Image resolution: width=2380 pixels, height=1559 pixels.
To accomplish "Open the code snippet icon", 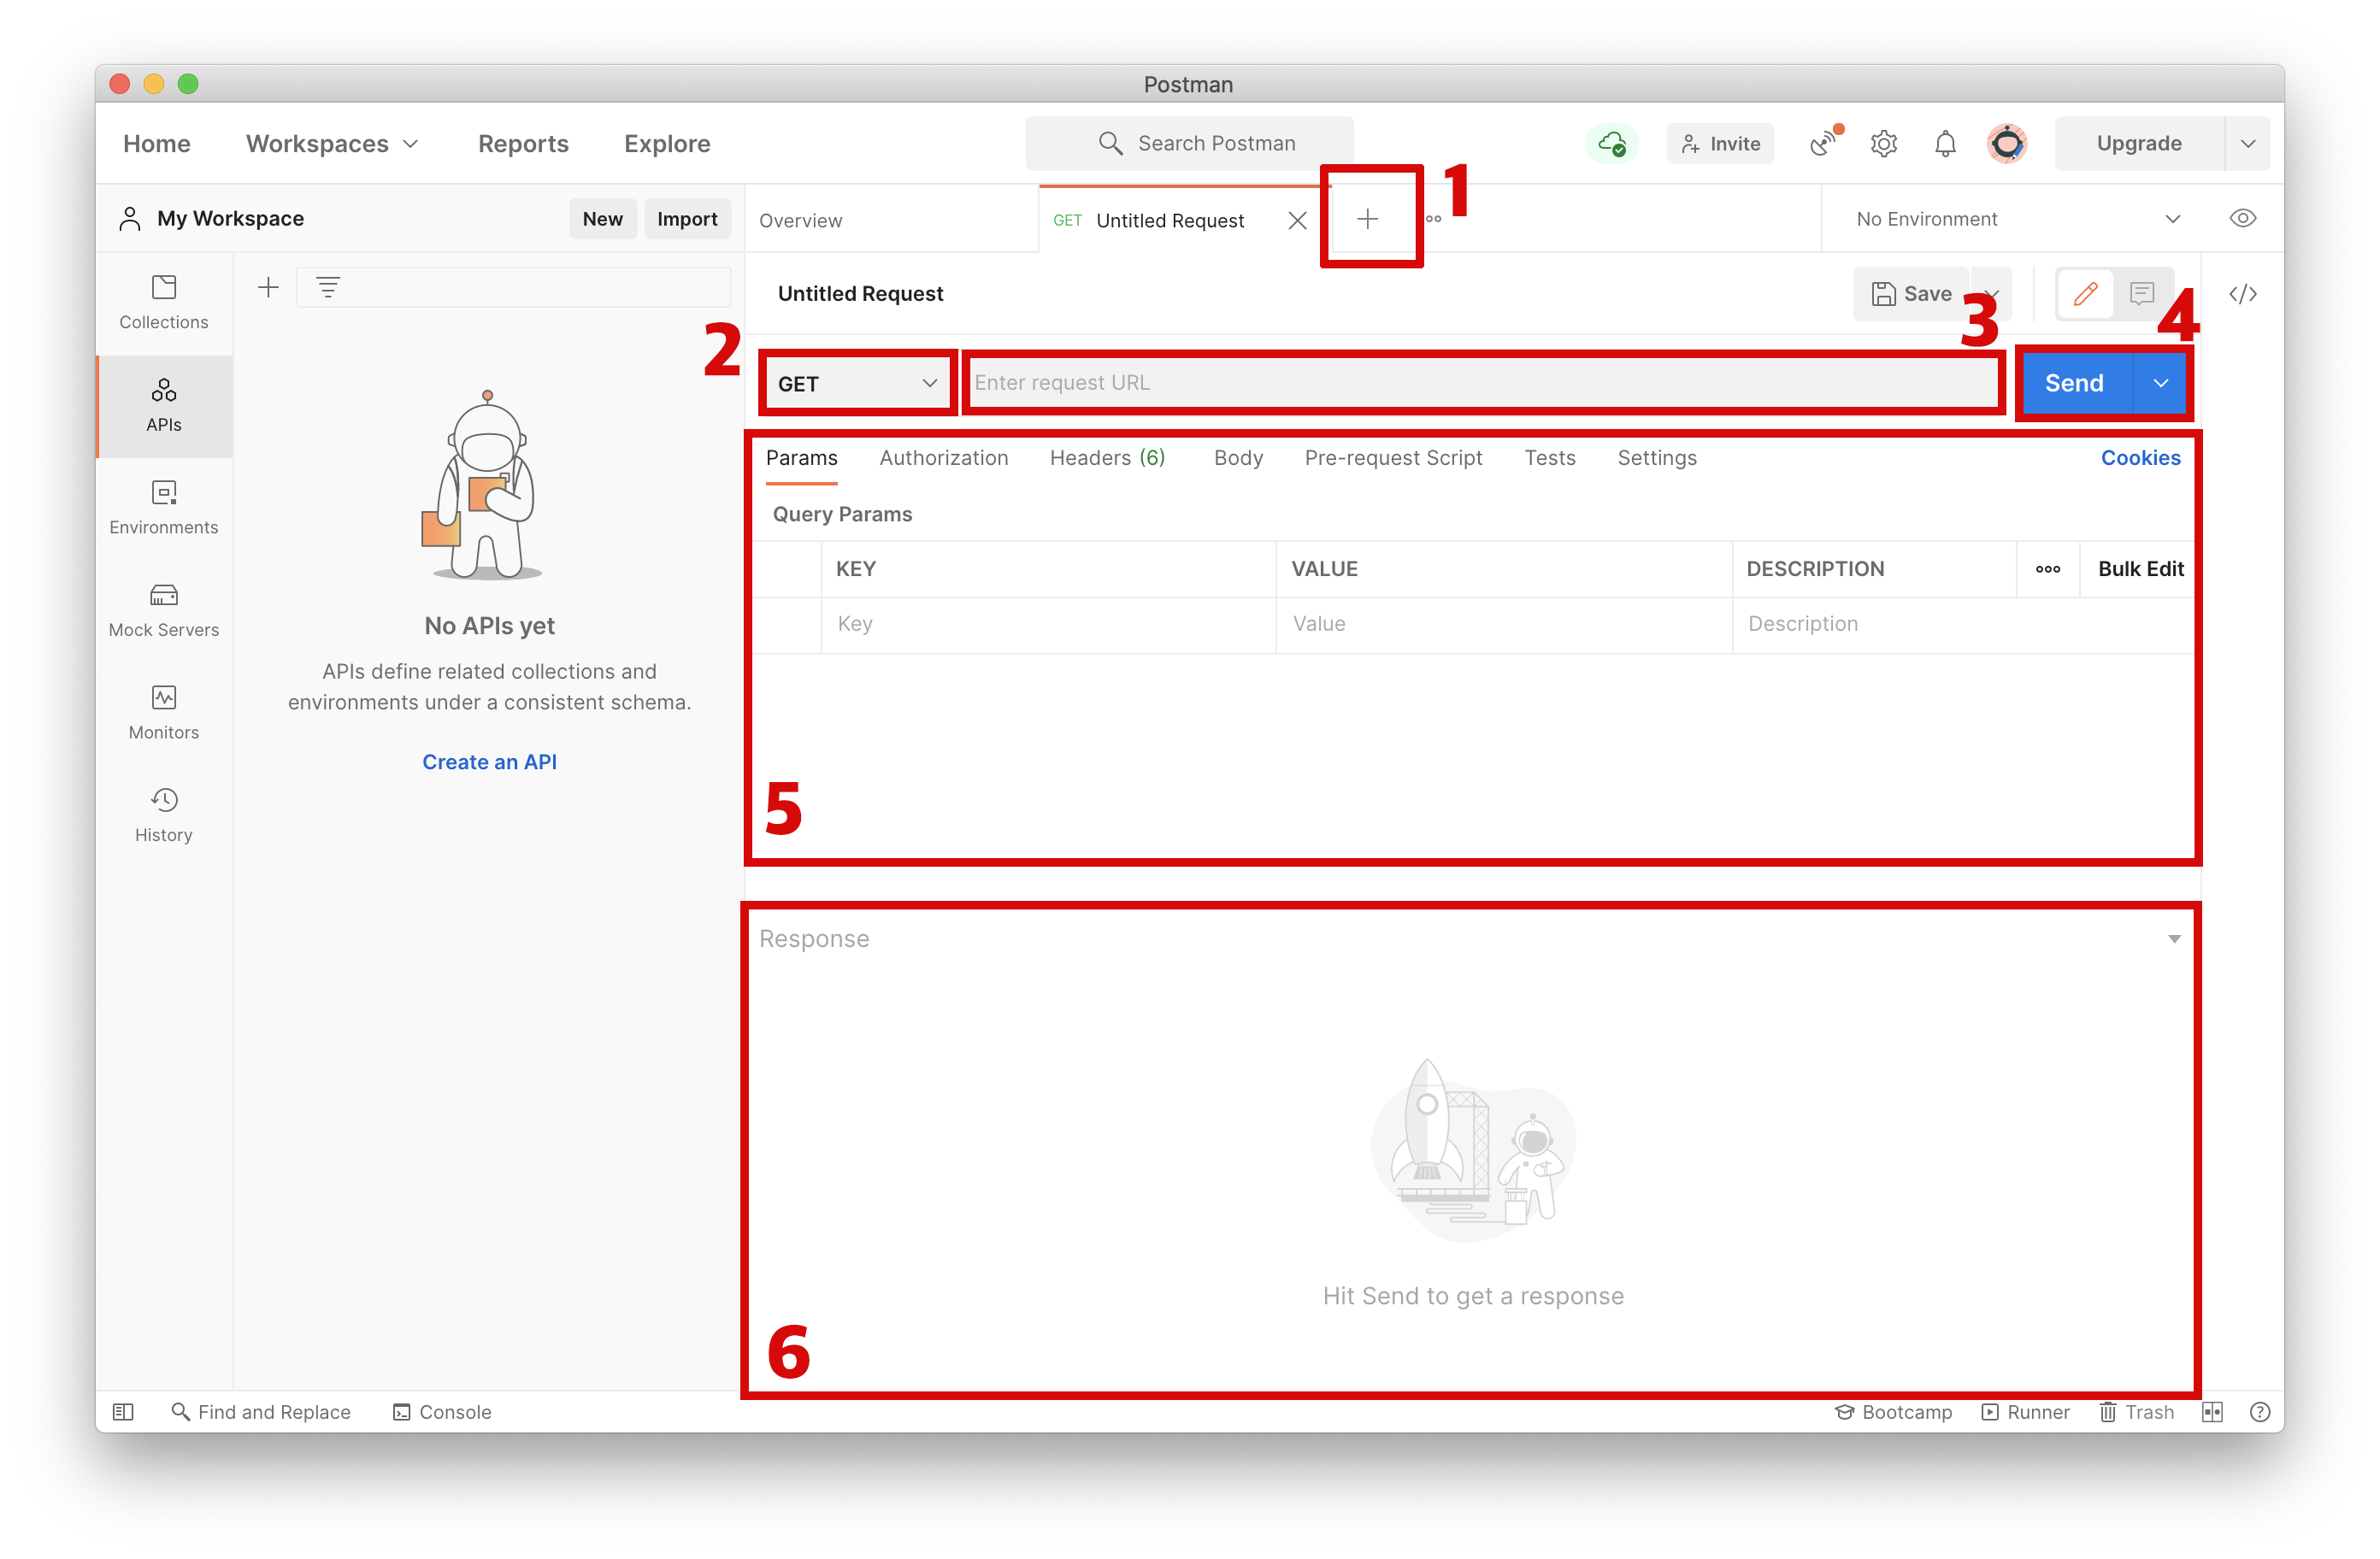I will 2243,294.
